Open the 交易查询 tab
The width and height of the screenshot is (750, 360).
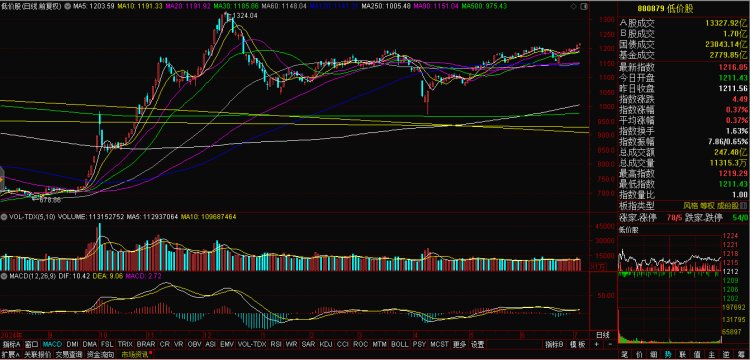pyautogui.click(x=68, y=355)
